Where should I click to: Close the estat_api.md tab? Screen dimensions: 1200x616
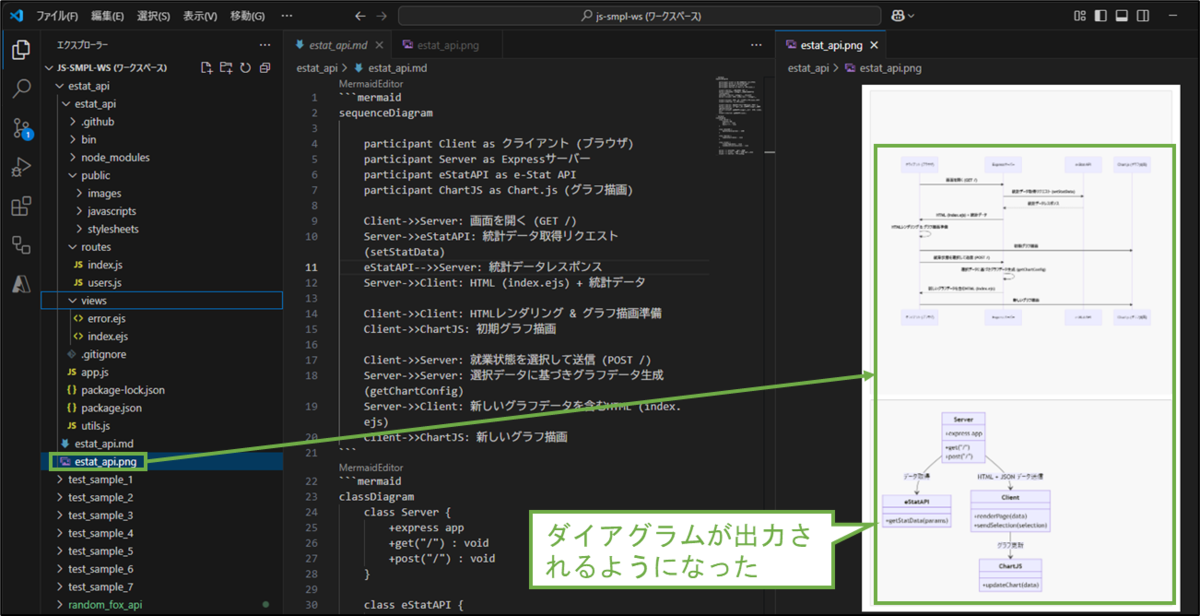(x=379, y=45)
